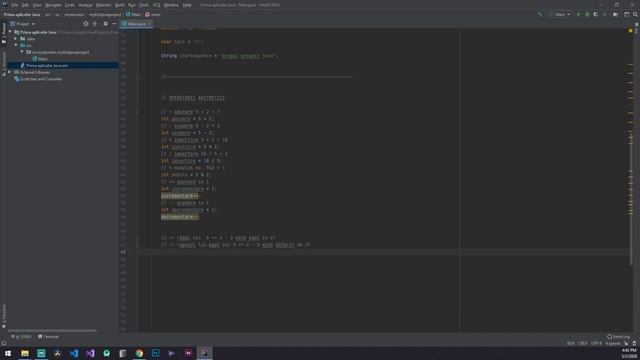The height and width of the screenshot is (360, 640).
Task: Open the run anything window icon
Action: point(626,14)
